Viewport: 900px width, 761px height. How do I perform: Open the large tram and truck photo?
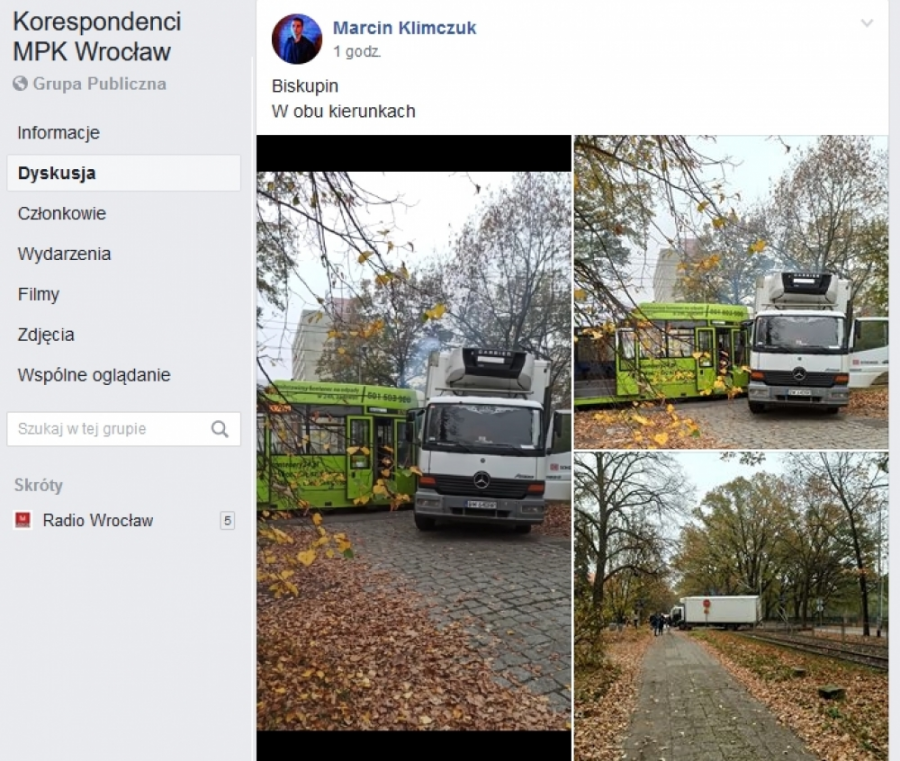pyautogui.click(x=414, y=448)
